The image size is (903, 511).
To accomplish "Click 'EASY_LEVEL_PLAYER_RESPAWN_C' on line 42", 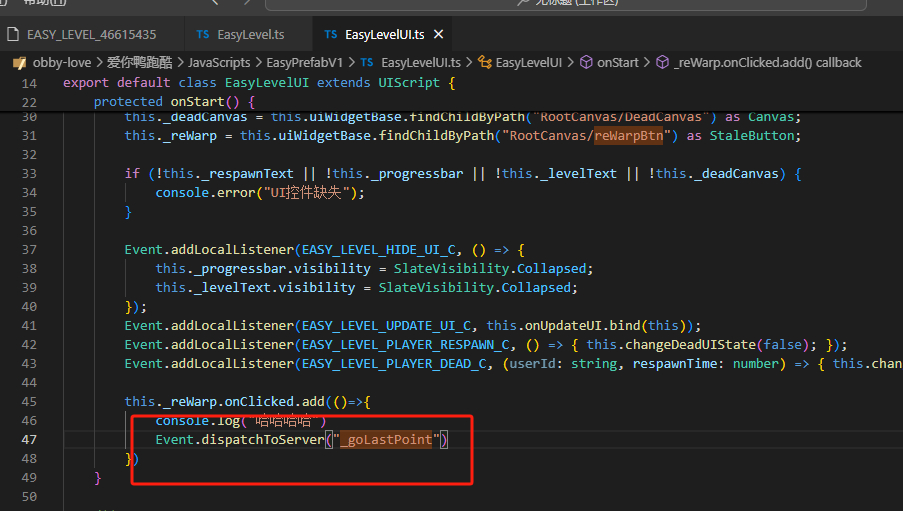I will [x=405, y=345].
